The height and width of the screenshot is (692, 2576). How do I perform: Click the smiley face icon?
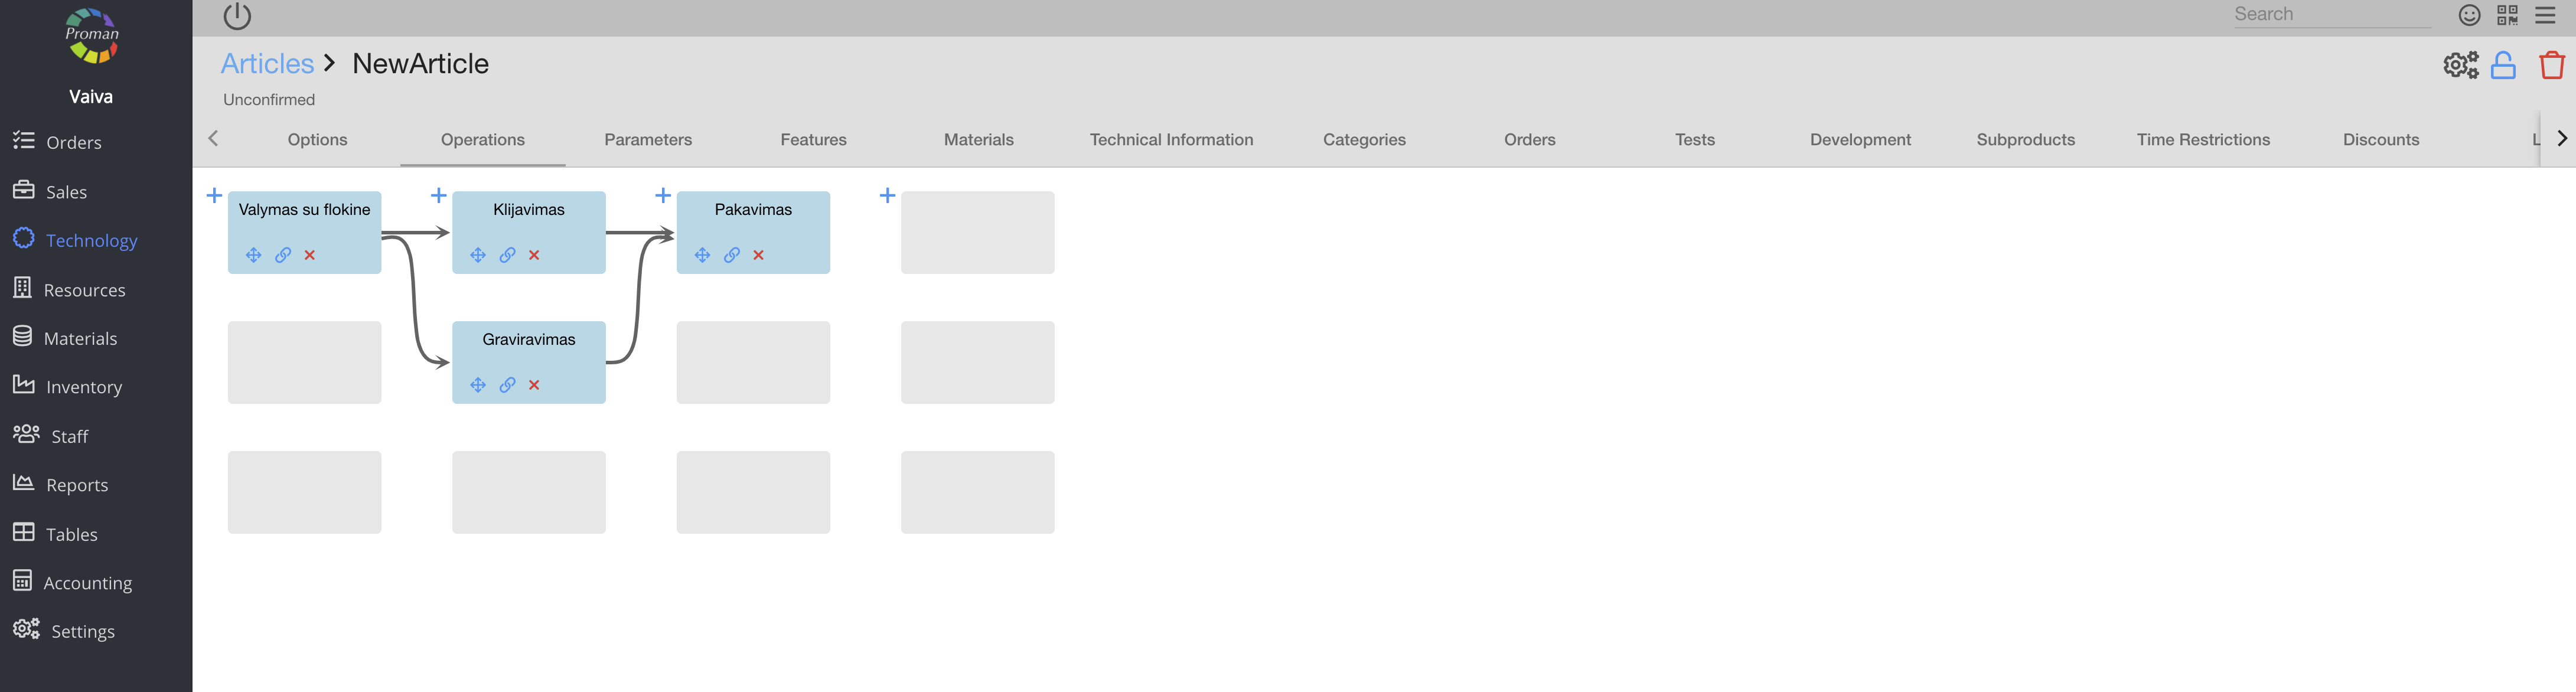(2469, 15)
